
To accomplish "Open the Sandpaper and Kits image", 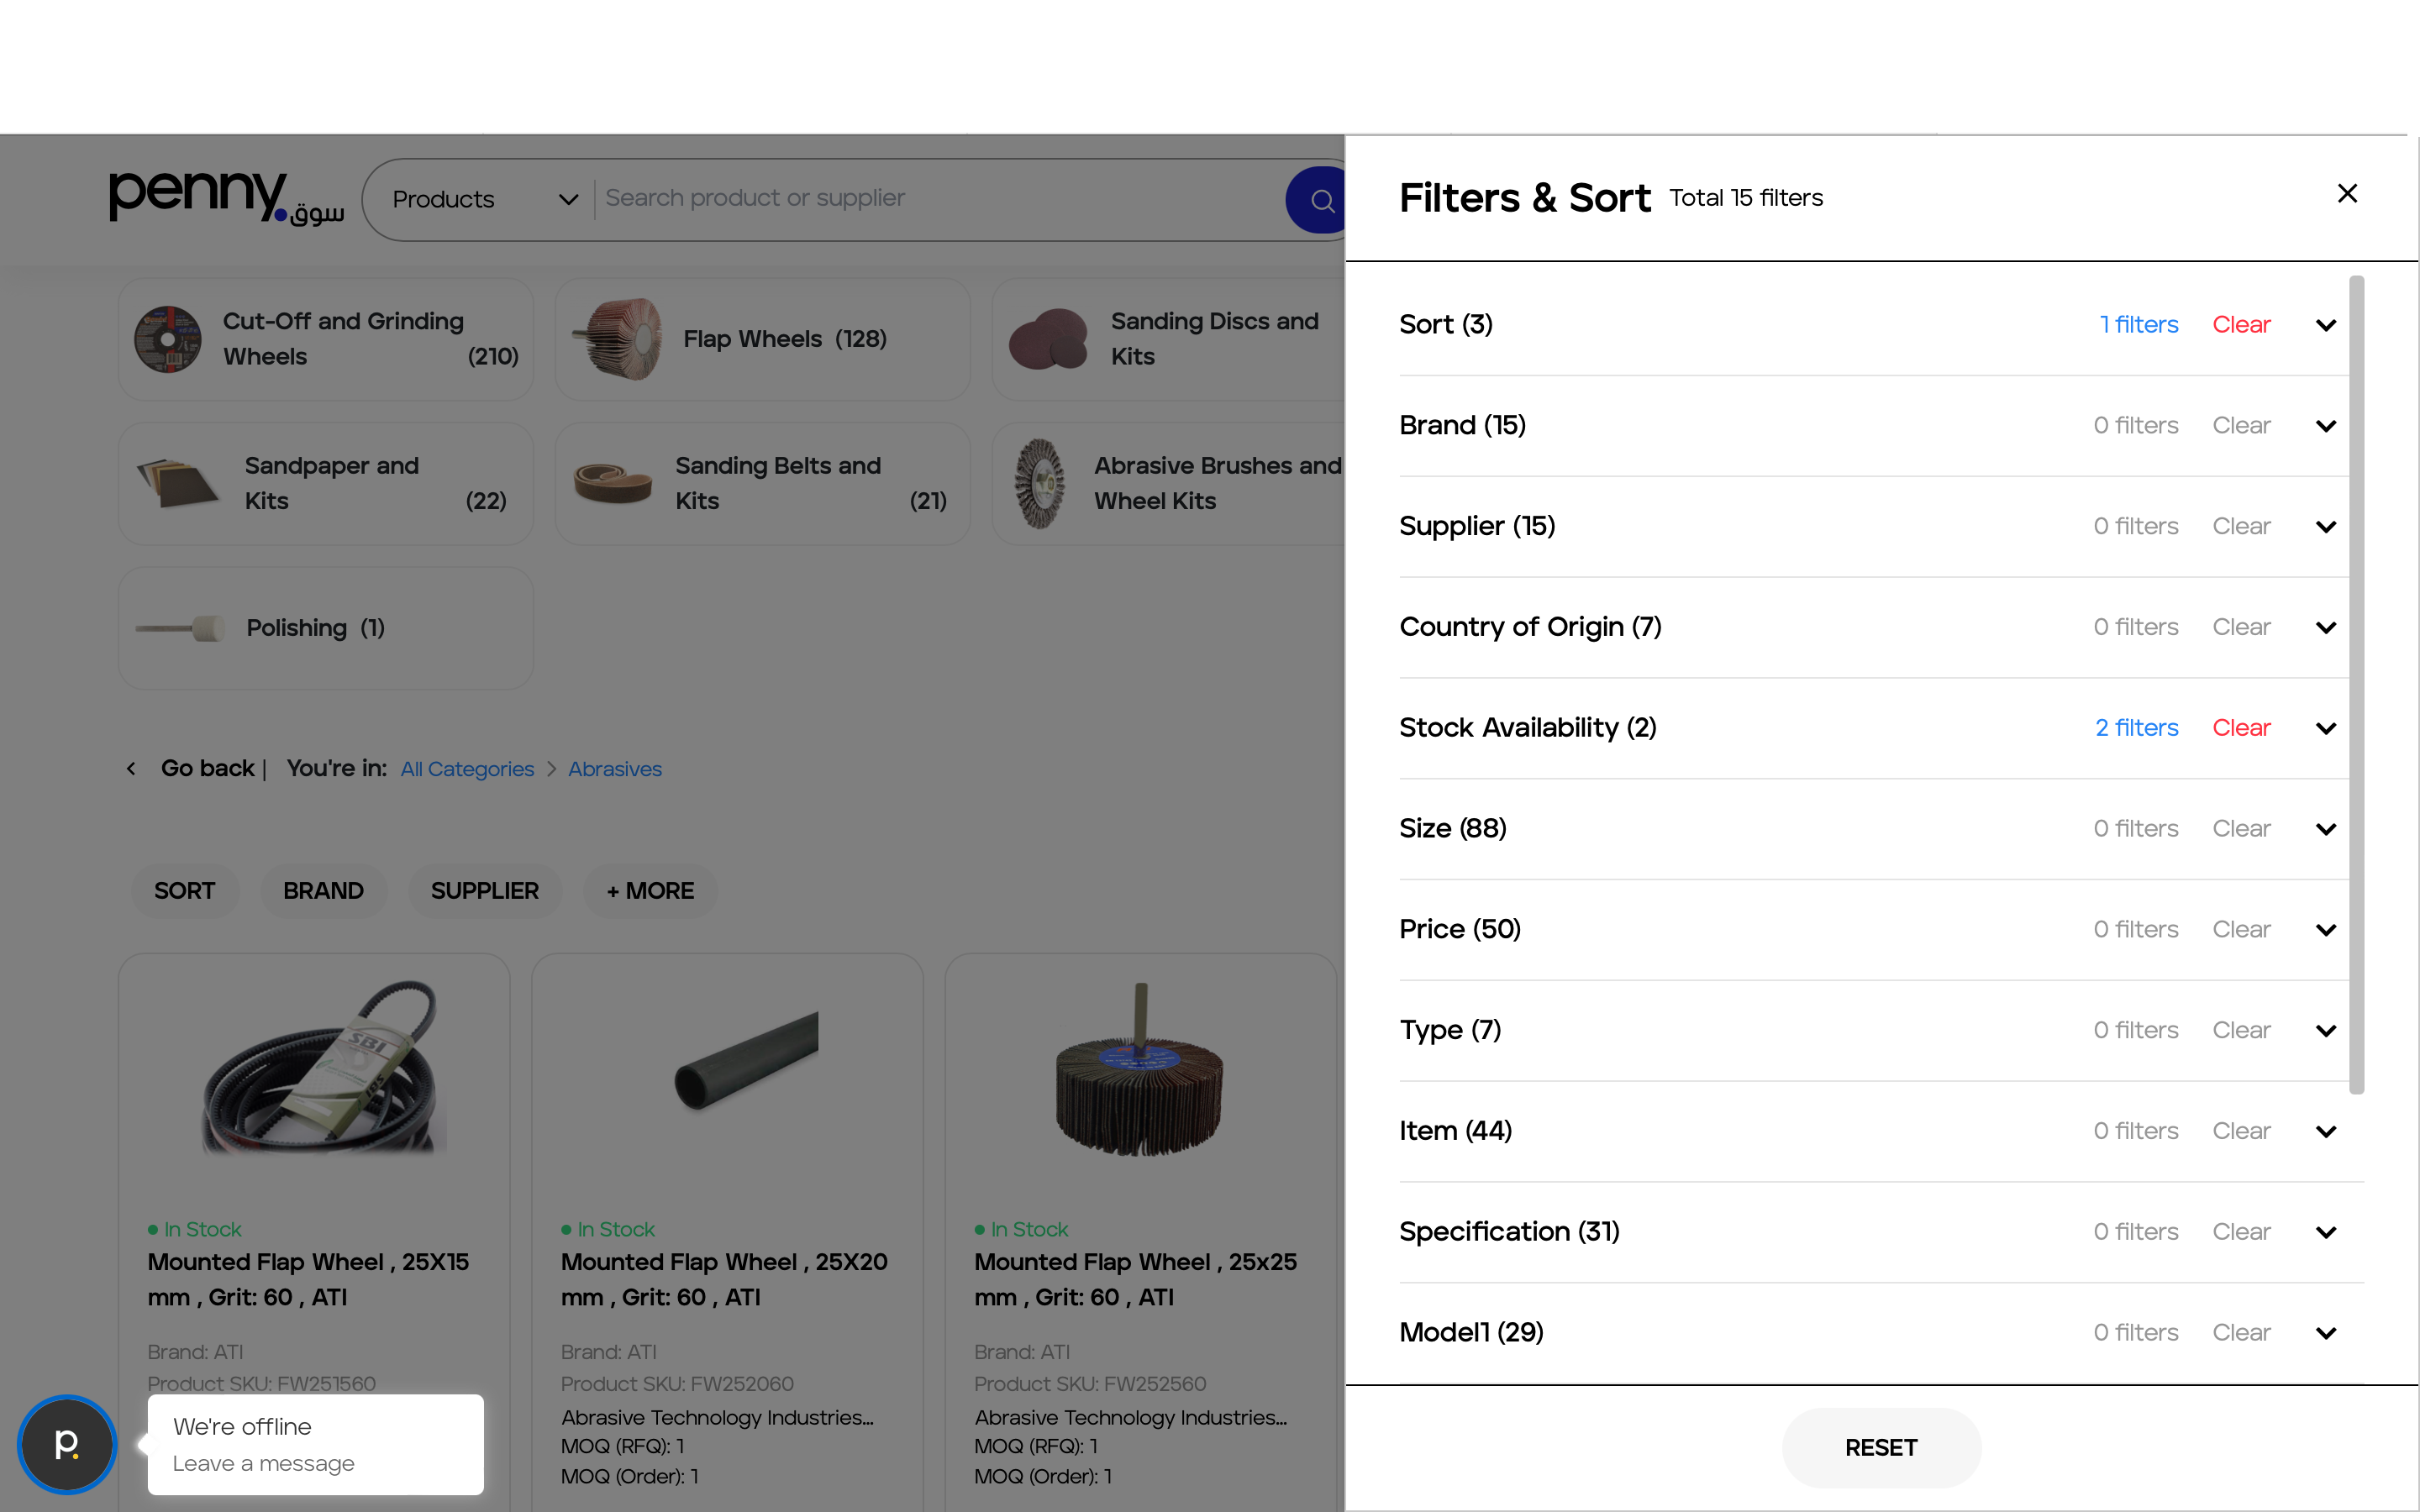I will pyautogui.click(x=178, y=483).
